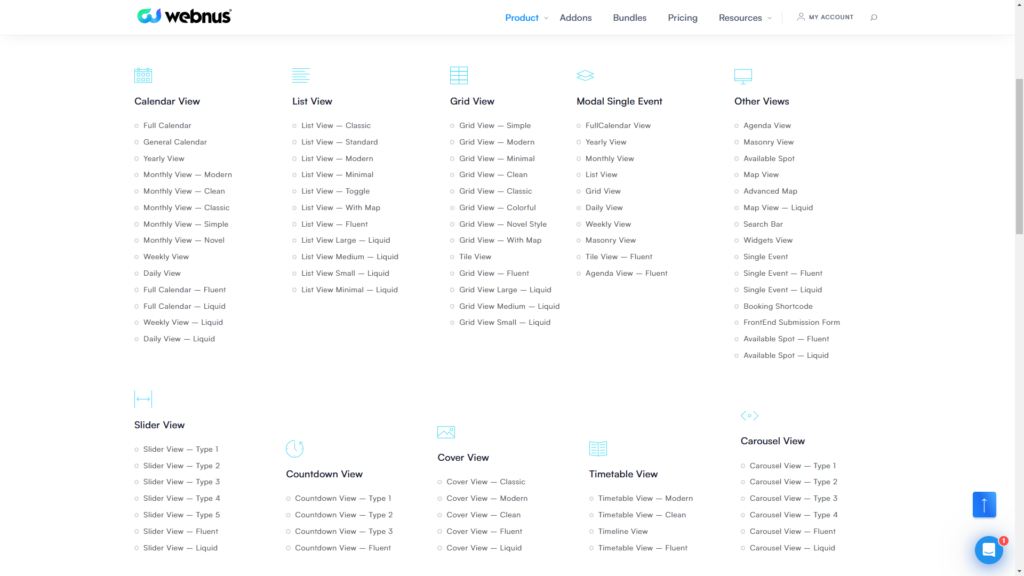The height and width of the screenshot is (576, 1024).
Task: Click the Cover View image icon
Action: coord(446,432)
